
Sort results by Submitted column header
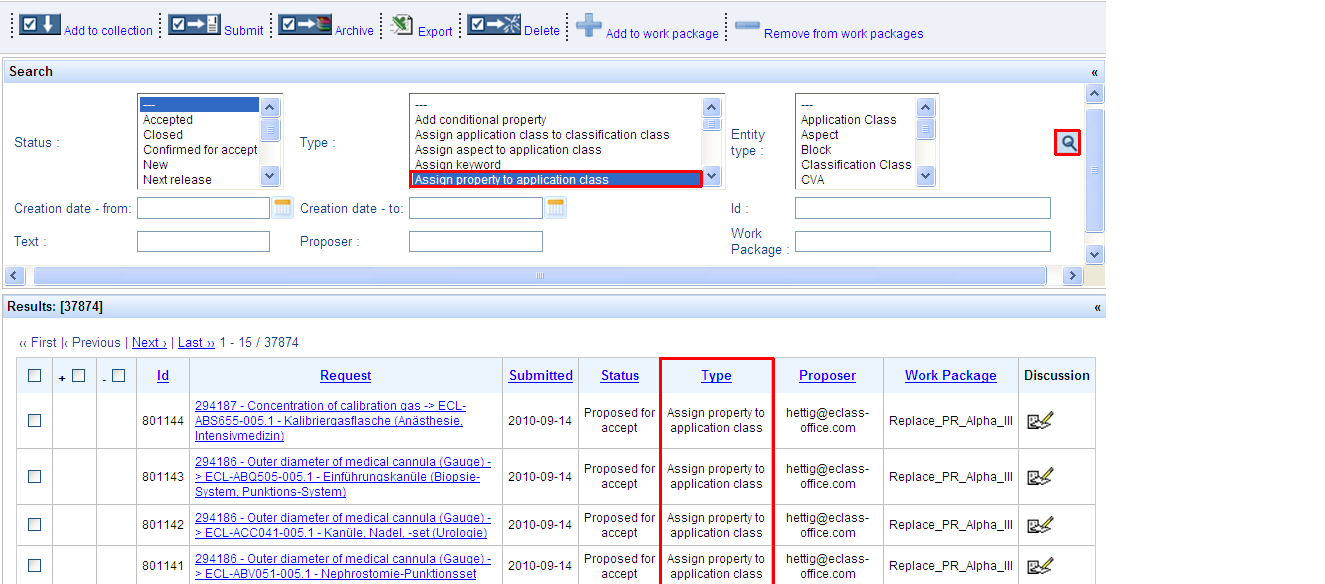pyautogui.click(x=540, y=376)
